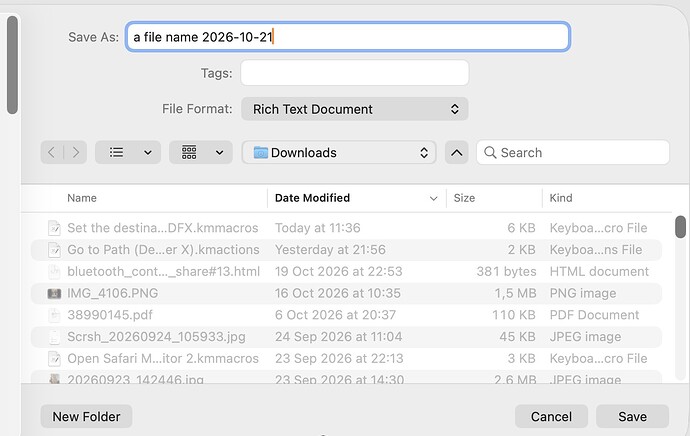
Task: Click the Save button
Action: tap(632, 416)
